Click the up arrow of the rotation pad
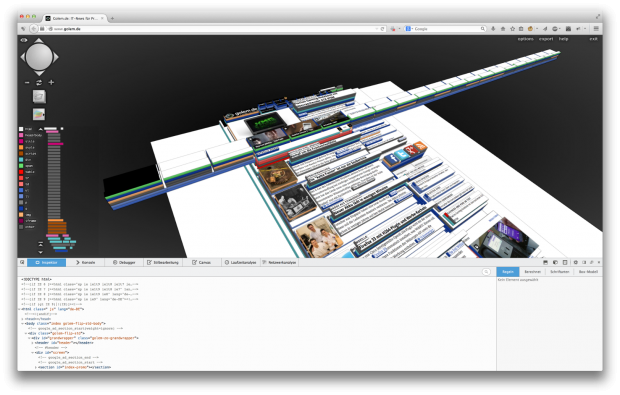 point(39,41)
